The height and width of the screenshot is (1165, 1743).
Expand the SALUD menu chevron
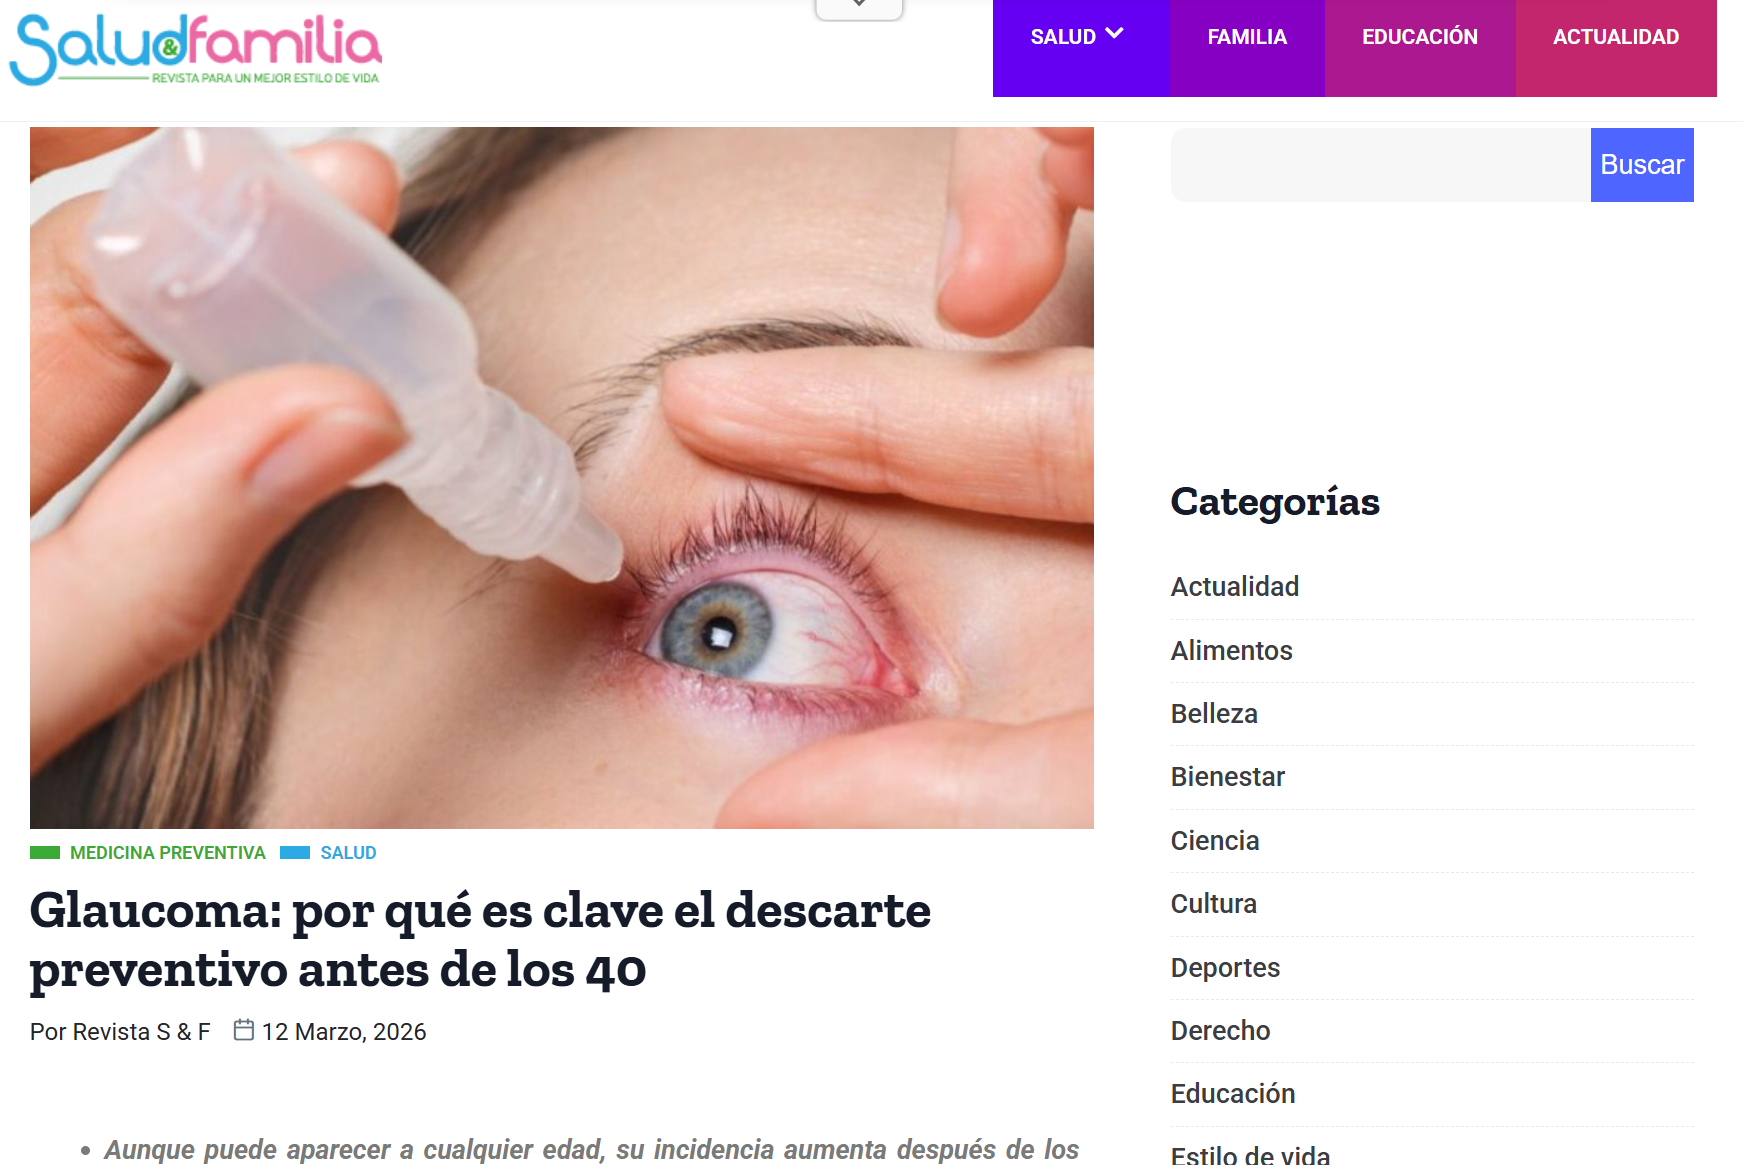click(x=1115, y=34)
